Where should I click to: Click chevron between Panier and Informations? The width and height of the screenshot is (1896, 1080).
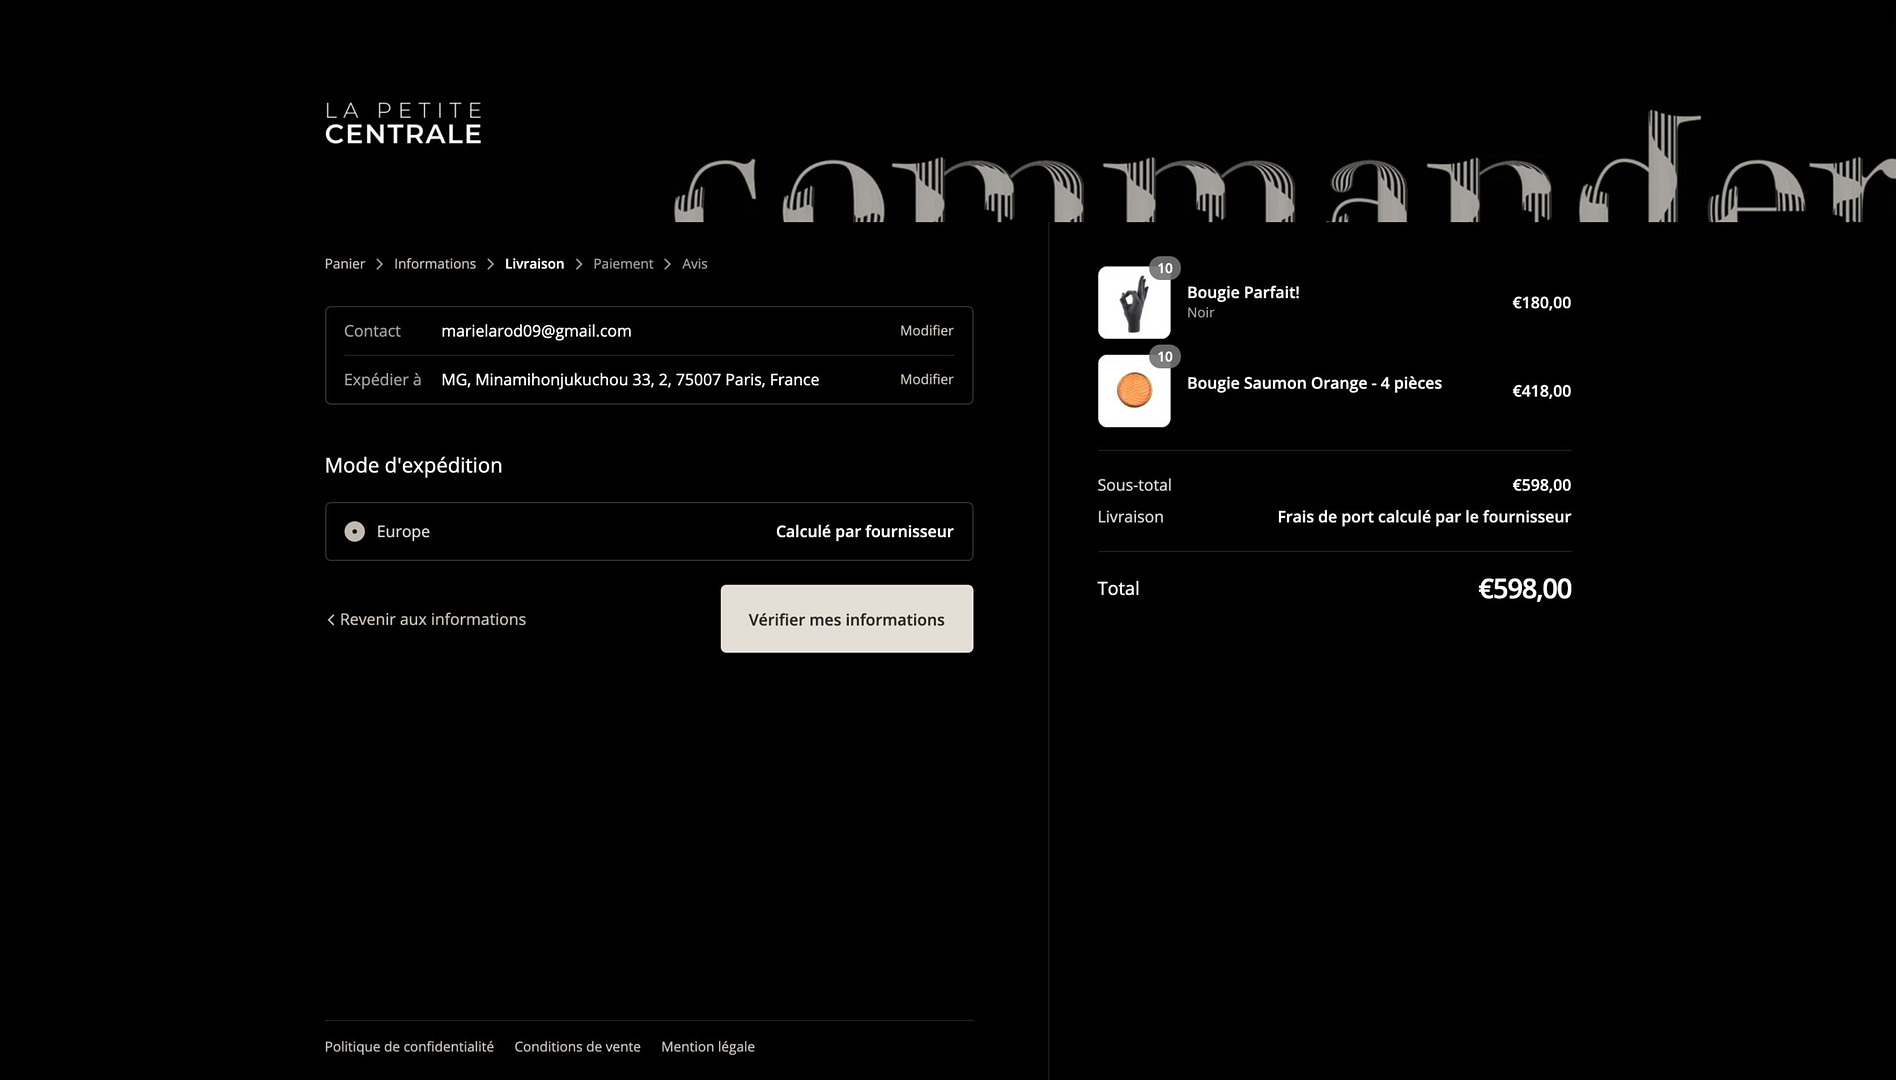point(379,264)
